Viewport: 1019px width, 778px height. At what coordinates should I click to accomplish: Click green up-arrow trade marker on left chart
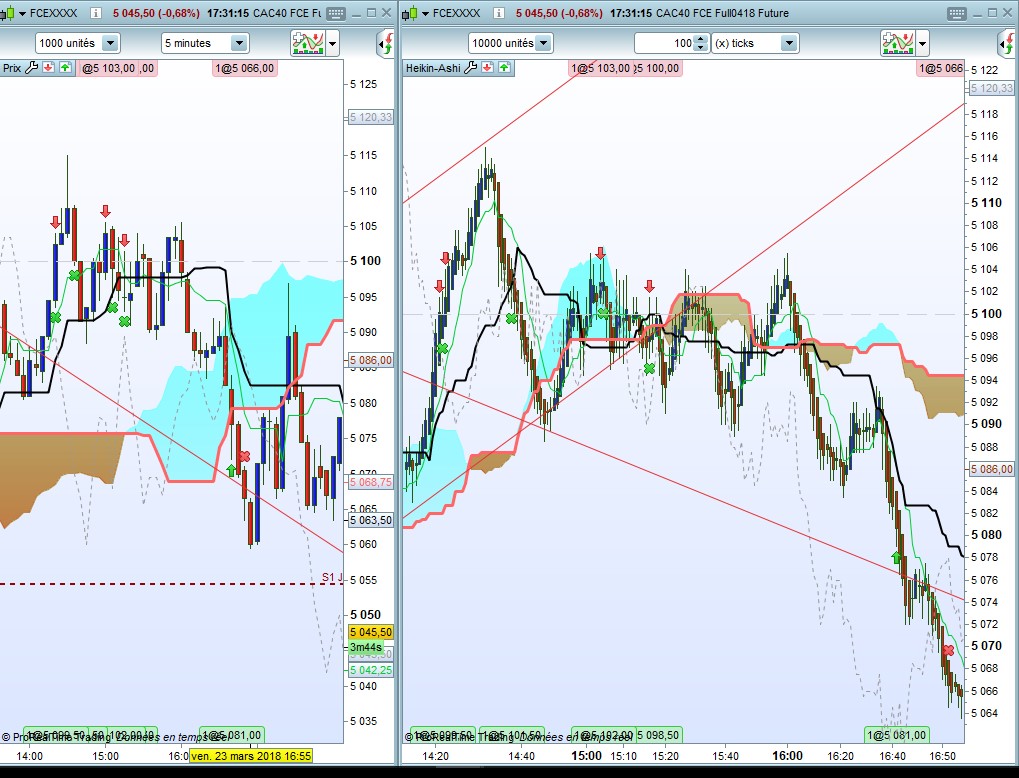point(231,469)
